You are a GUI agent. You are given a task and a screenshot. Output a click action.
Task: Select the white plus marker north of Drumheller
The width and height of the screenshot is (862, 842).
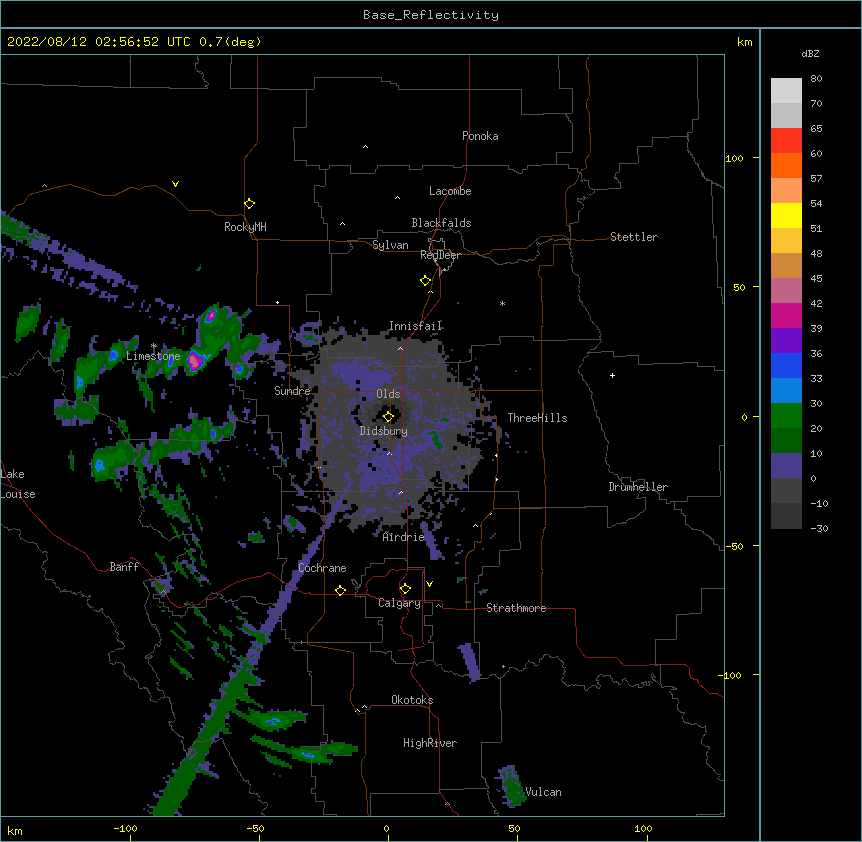click(612, 375)
